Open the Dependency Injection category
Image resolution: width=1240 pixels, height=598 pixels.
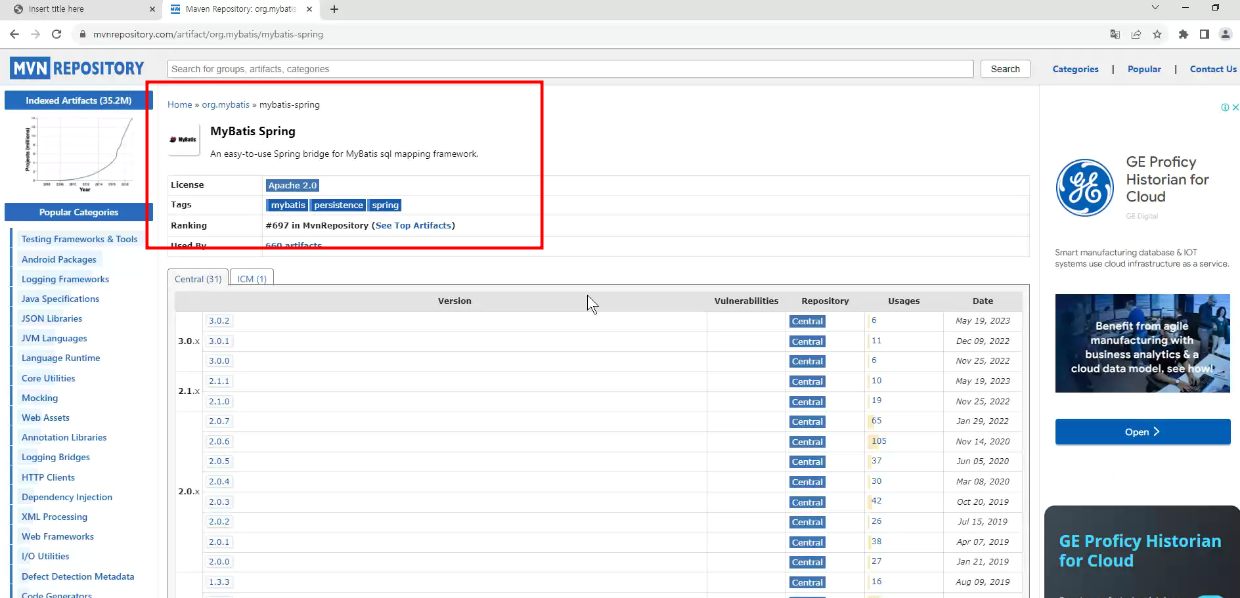coord(67,497)
